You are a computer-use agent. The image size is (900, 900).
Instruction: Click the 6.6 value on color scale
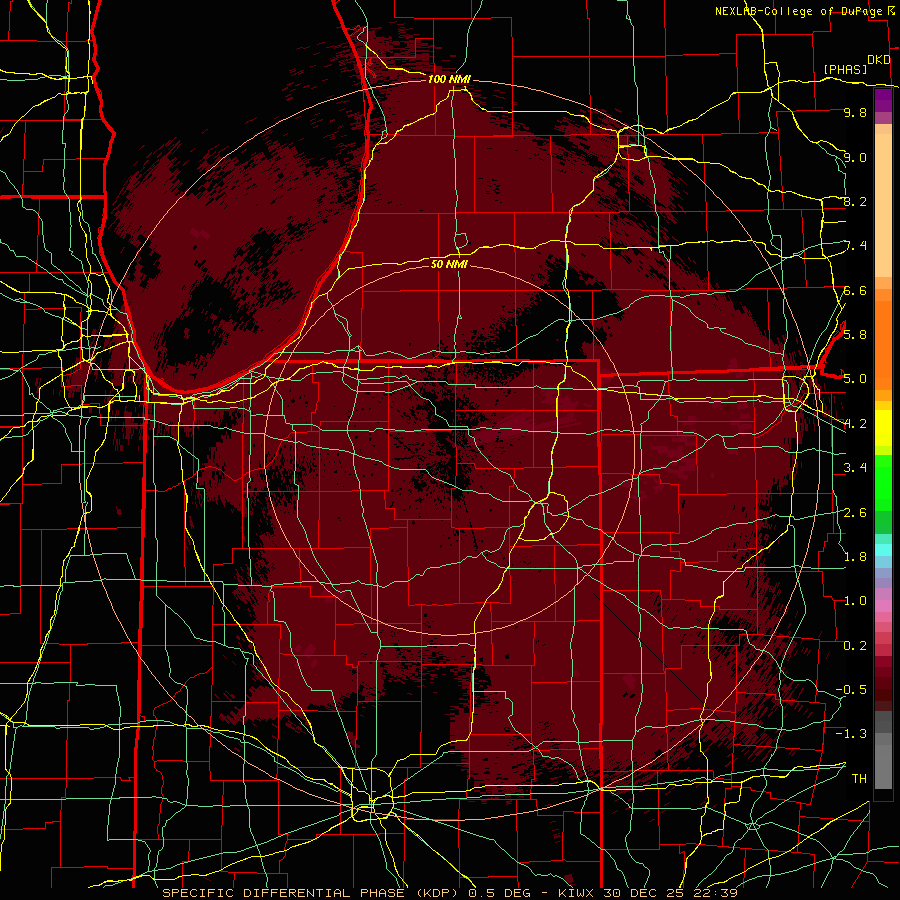(x=855, y=290)
